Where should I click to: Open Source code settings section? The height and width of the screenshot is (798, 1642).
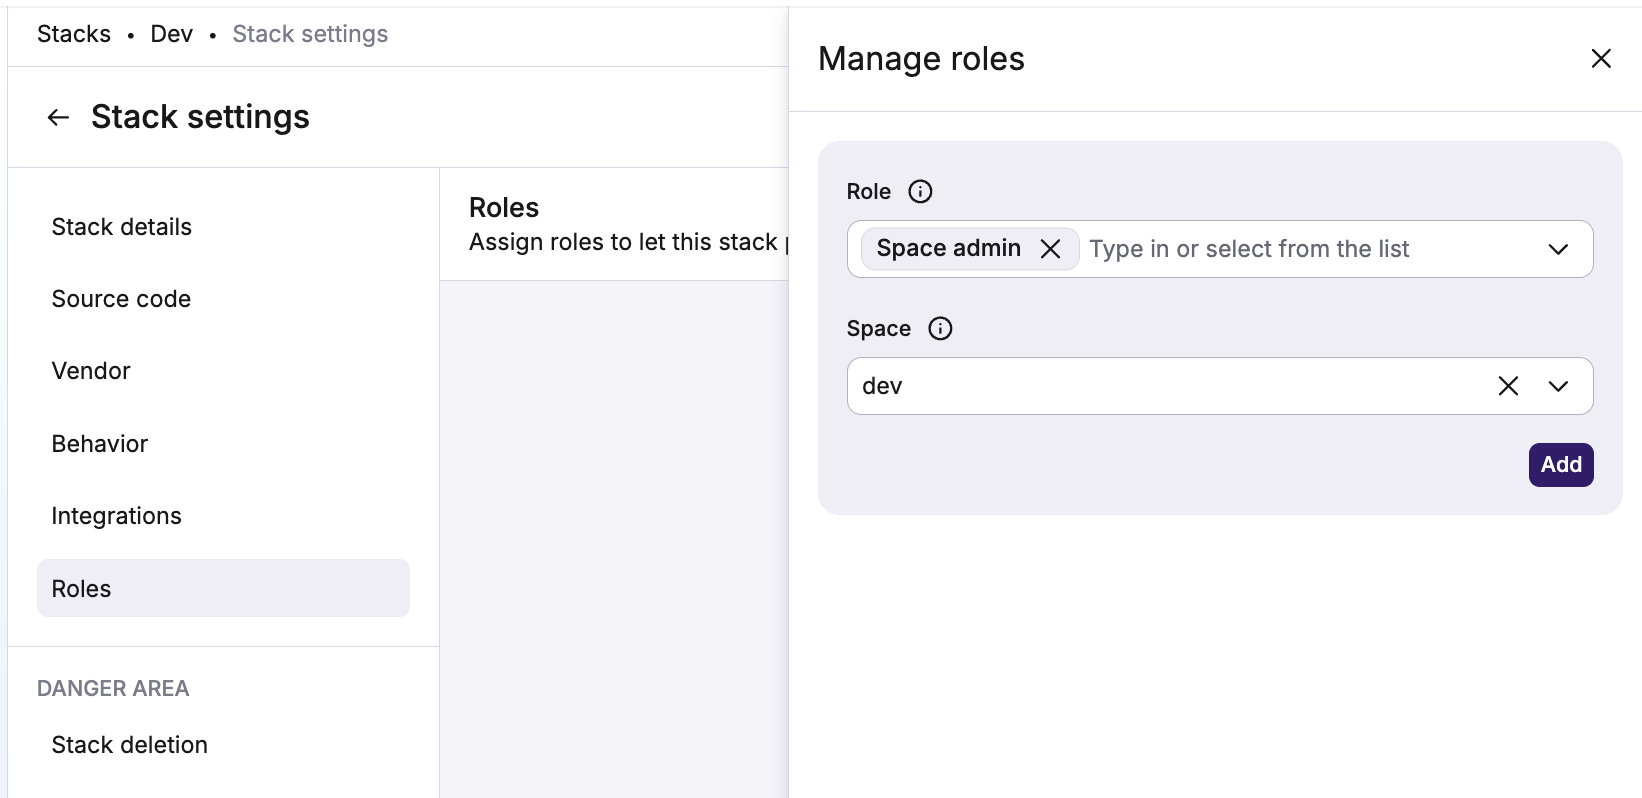coord(121,299)
